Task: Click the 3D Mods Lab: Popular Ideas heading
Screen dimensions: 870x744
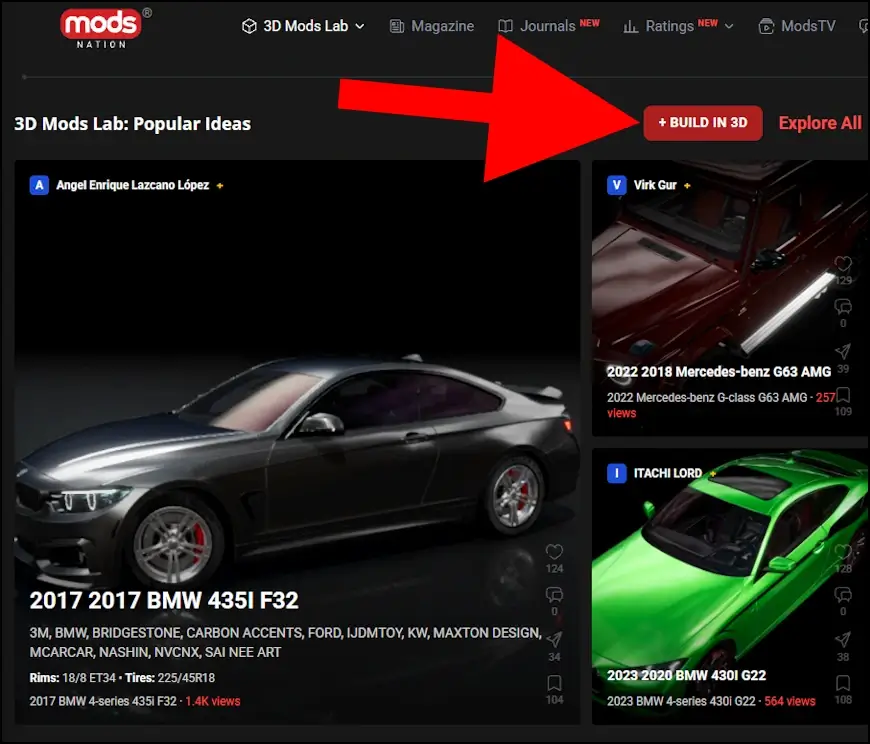Action: point(133,124)
